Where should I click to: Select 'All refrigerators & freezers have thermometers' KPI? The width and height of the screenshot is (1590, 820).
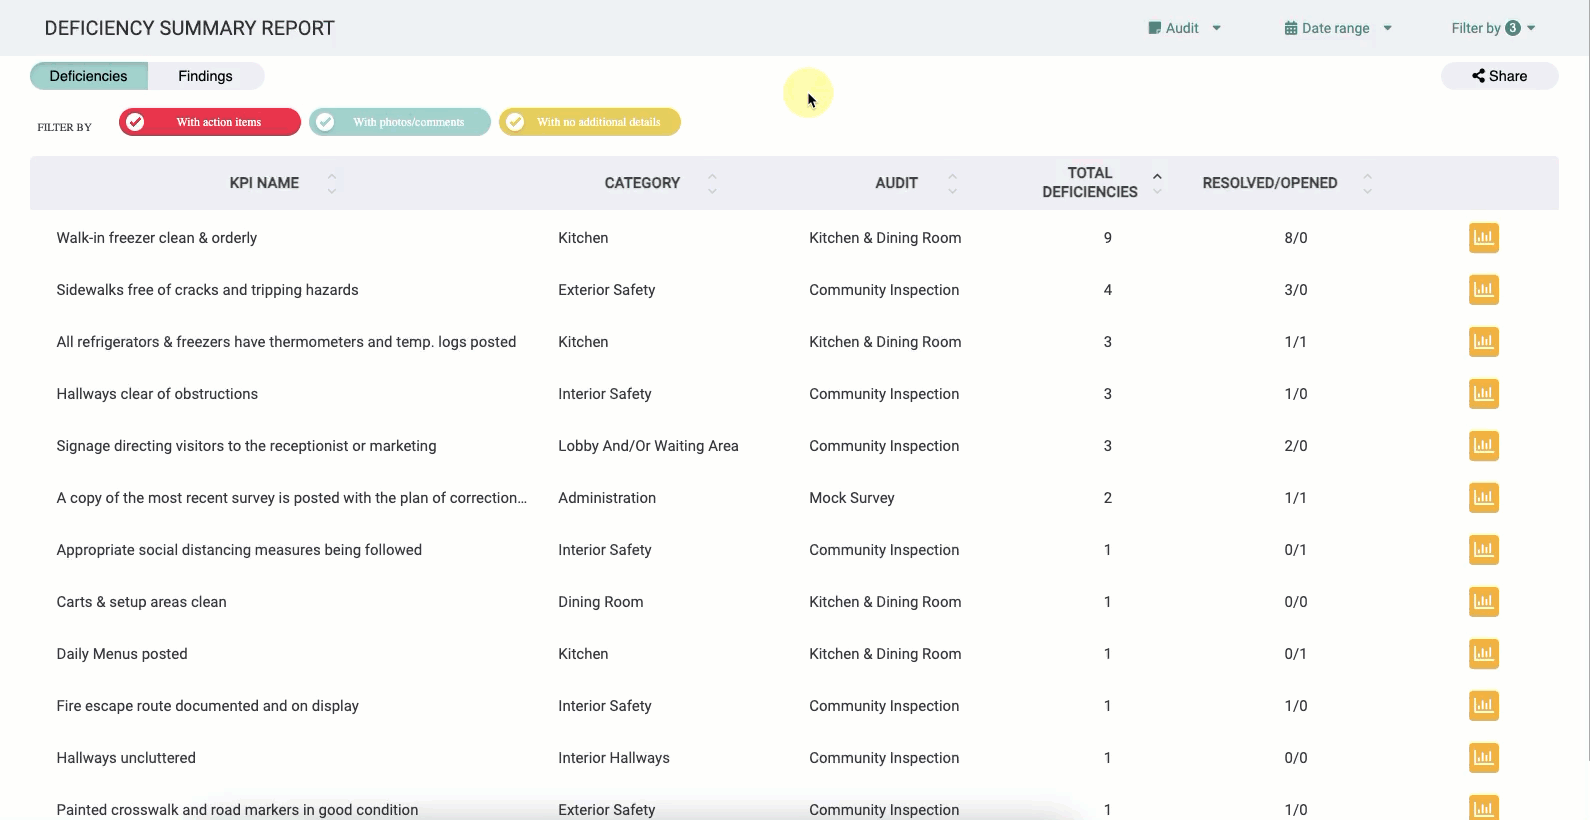[286, 342]
